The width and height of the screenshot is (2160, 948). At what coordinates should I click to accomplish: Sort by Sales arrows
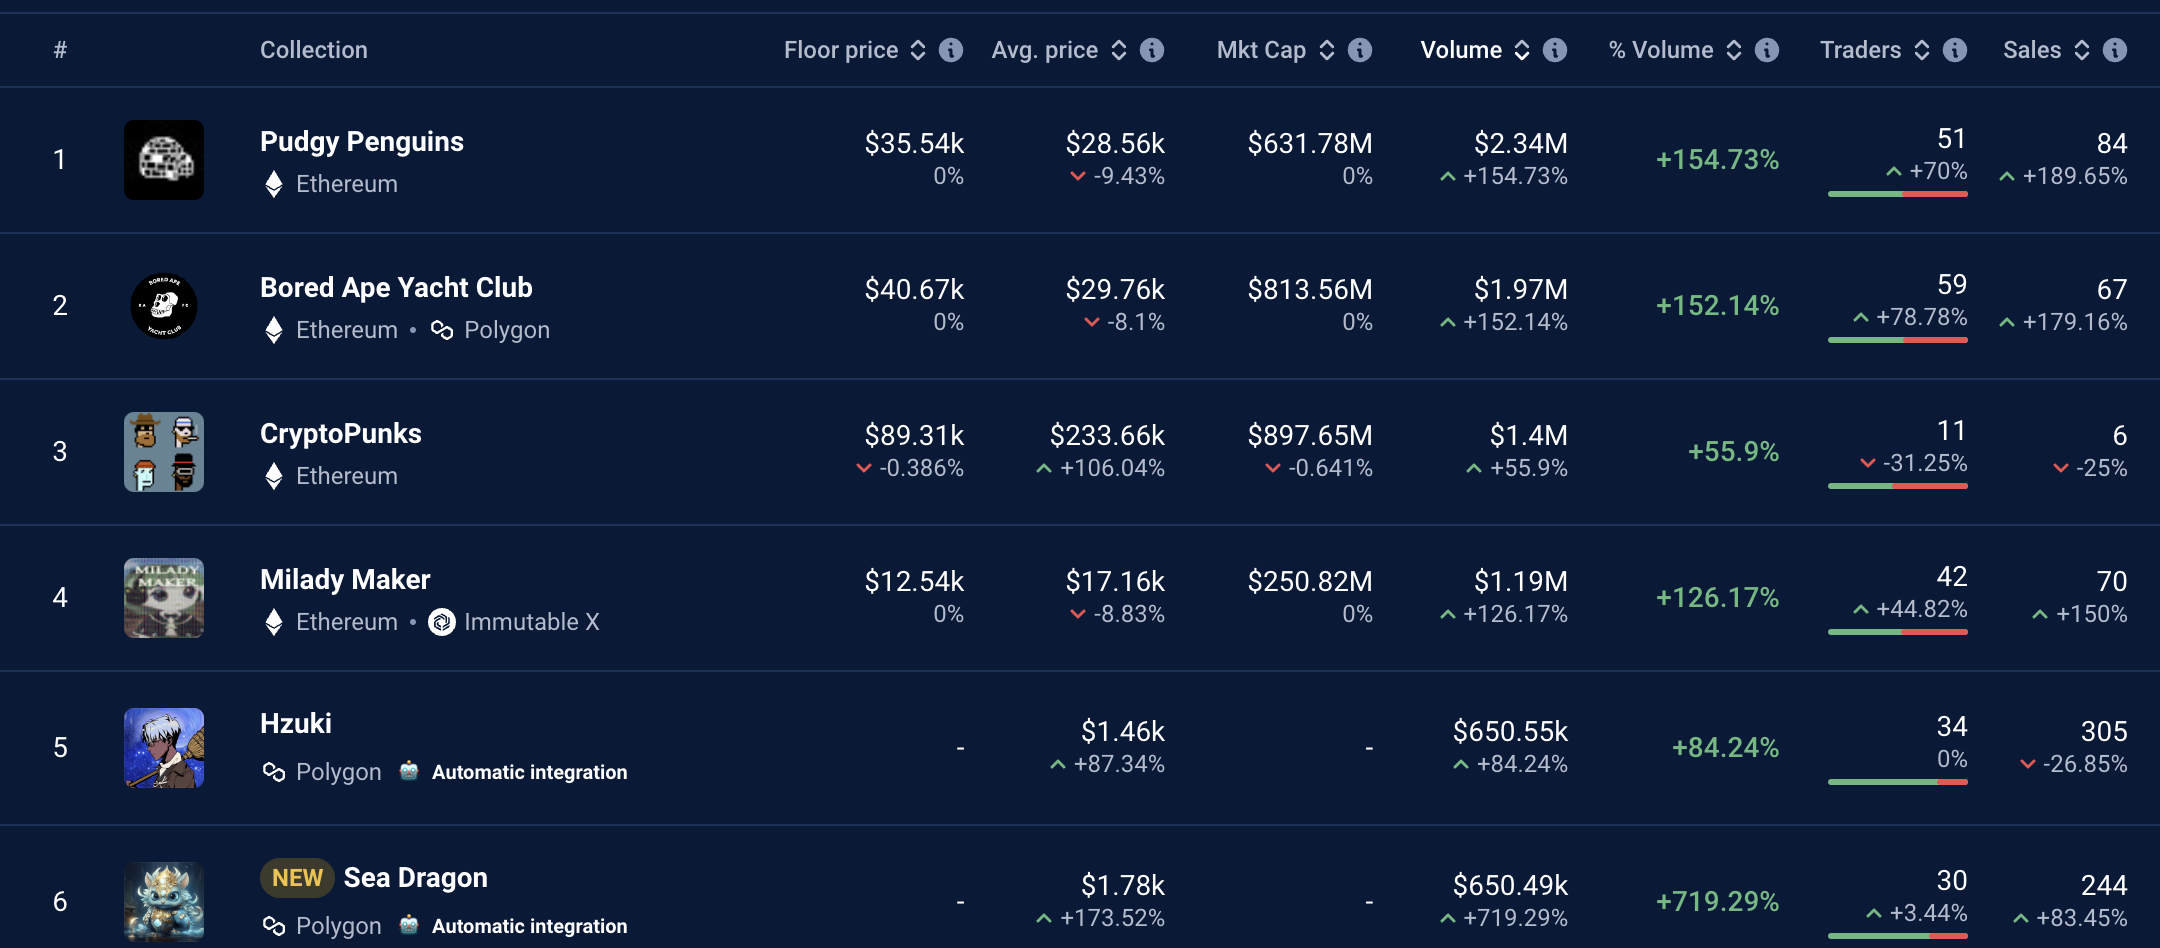[x=2082, y=50]
